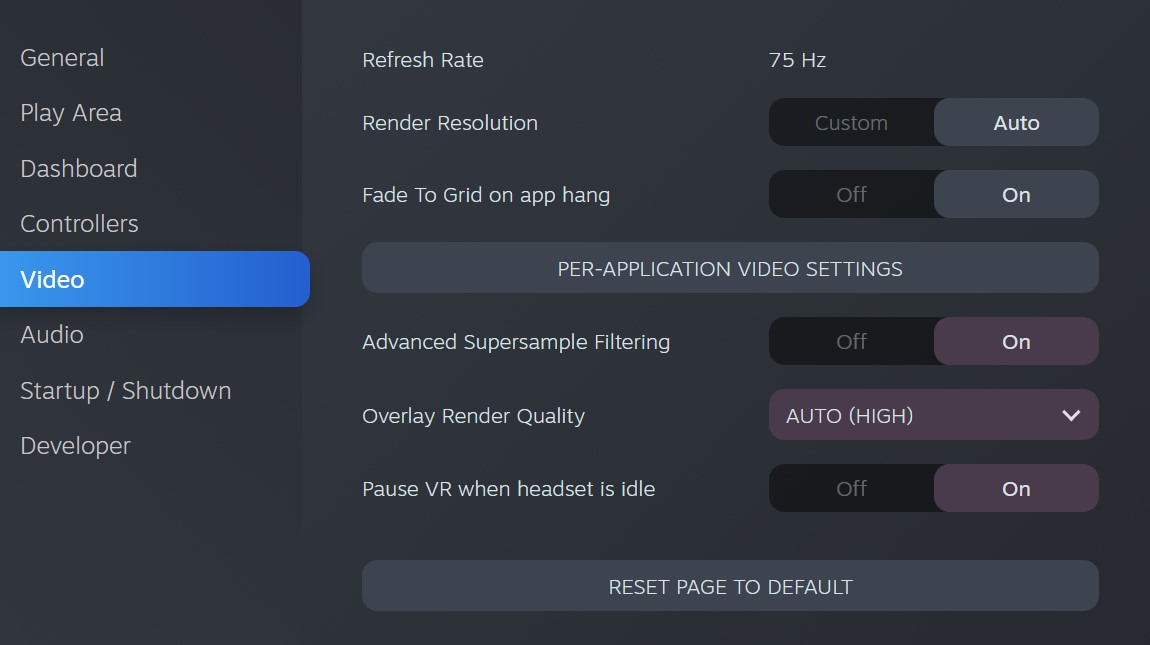Open the General settings tab

[x=62, y=58]
